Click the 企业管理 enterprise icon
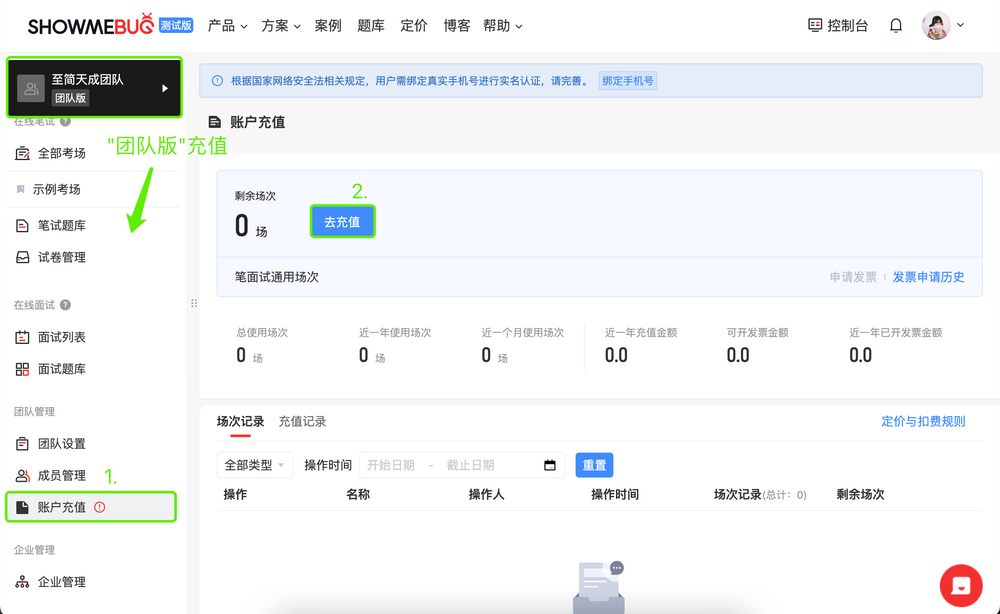The width and height of the screenshot is (1000, 614). (24, 581)
